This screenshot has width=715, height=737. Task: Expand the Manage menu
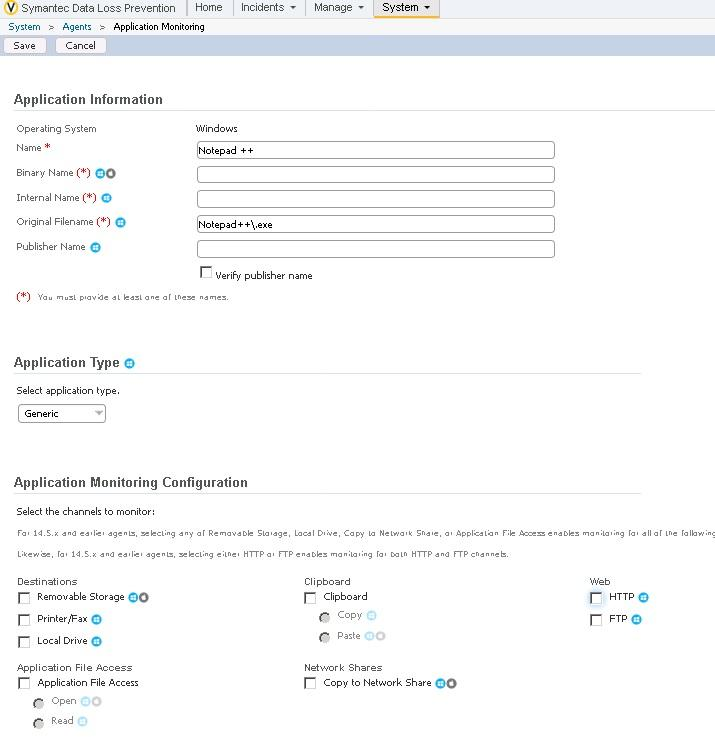click(x=339, y=8)
